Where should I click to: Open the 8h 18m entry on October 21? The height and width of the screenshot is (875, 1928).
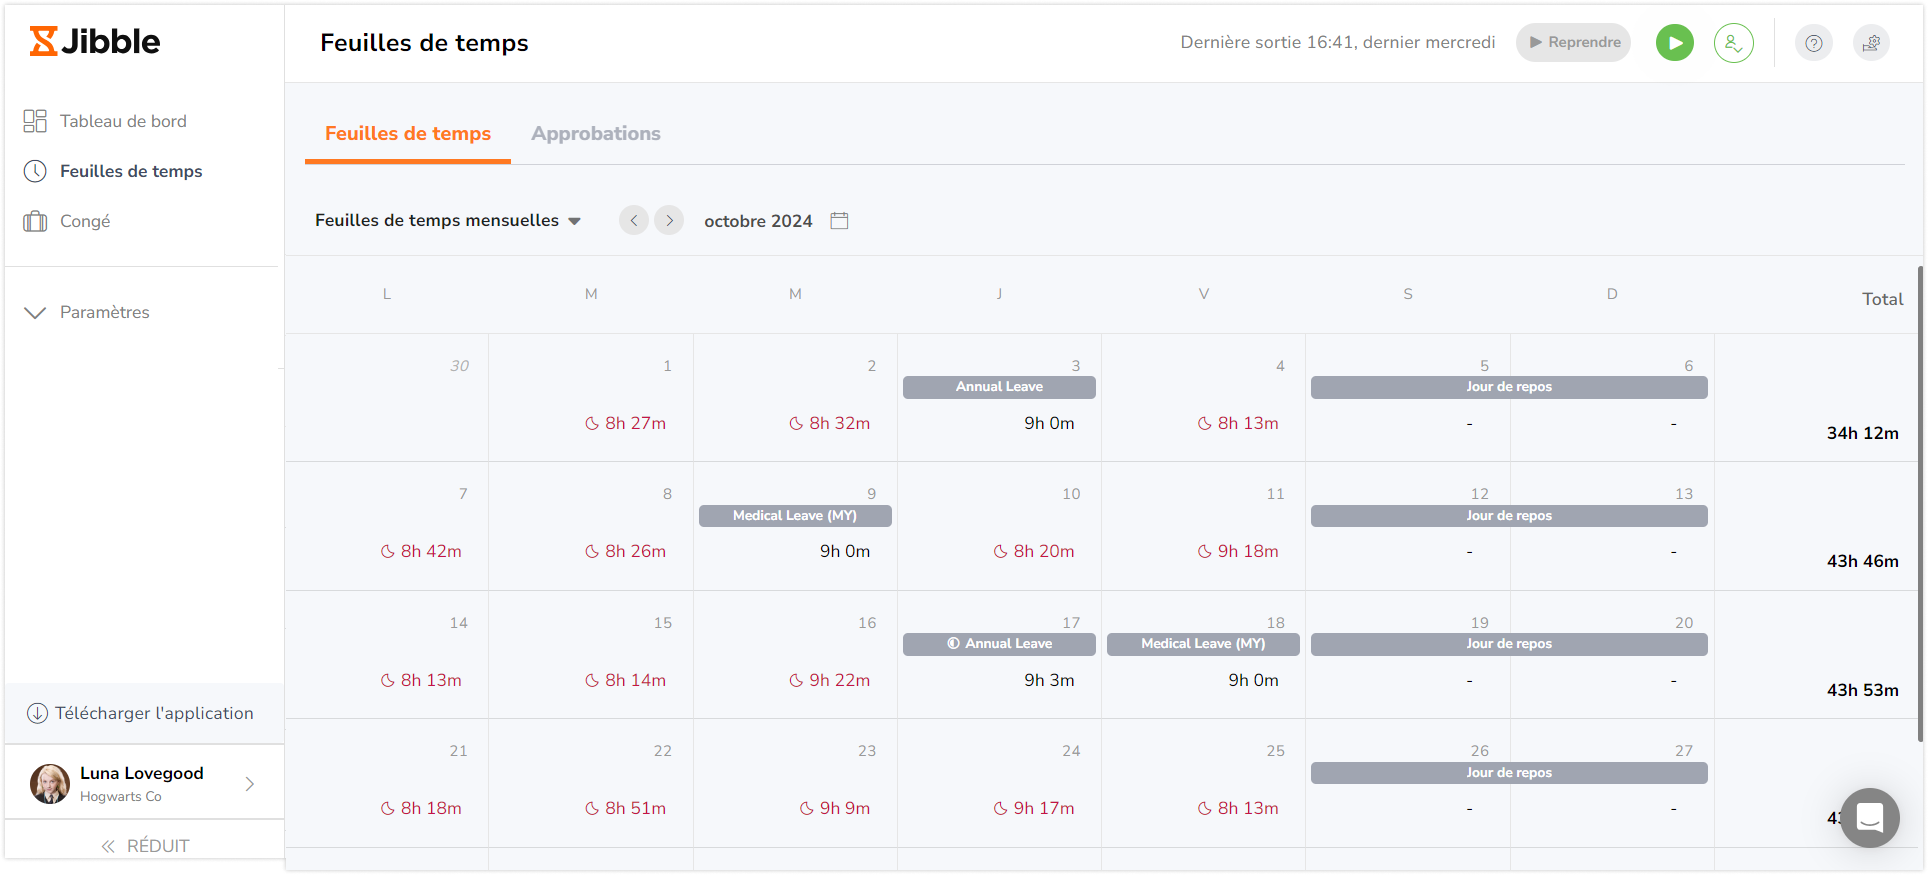tap(421, 808)
